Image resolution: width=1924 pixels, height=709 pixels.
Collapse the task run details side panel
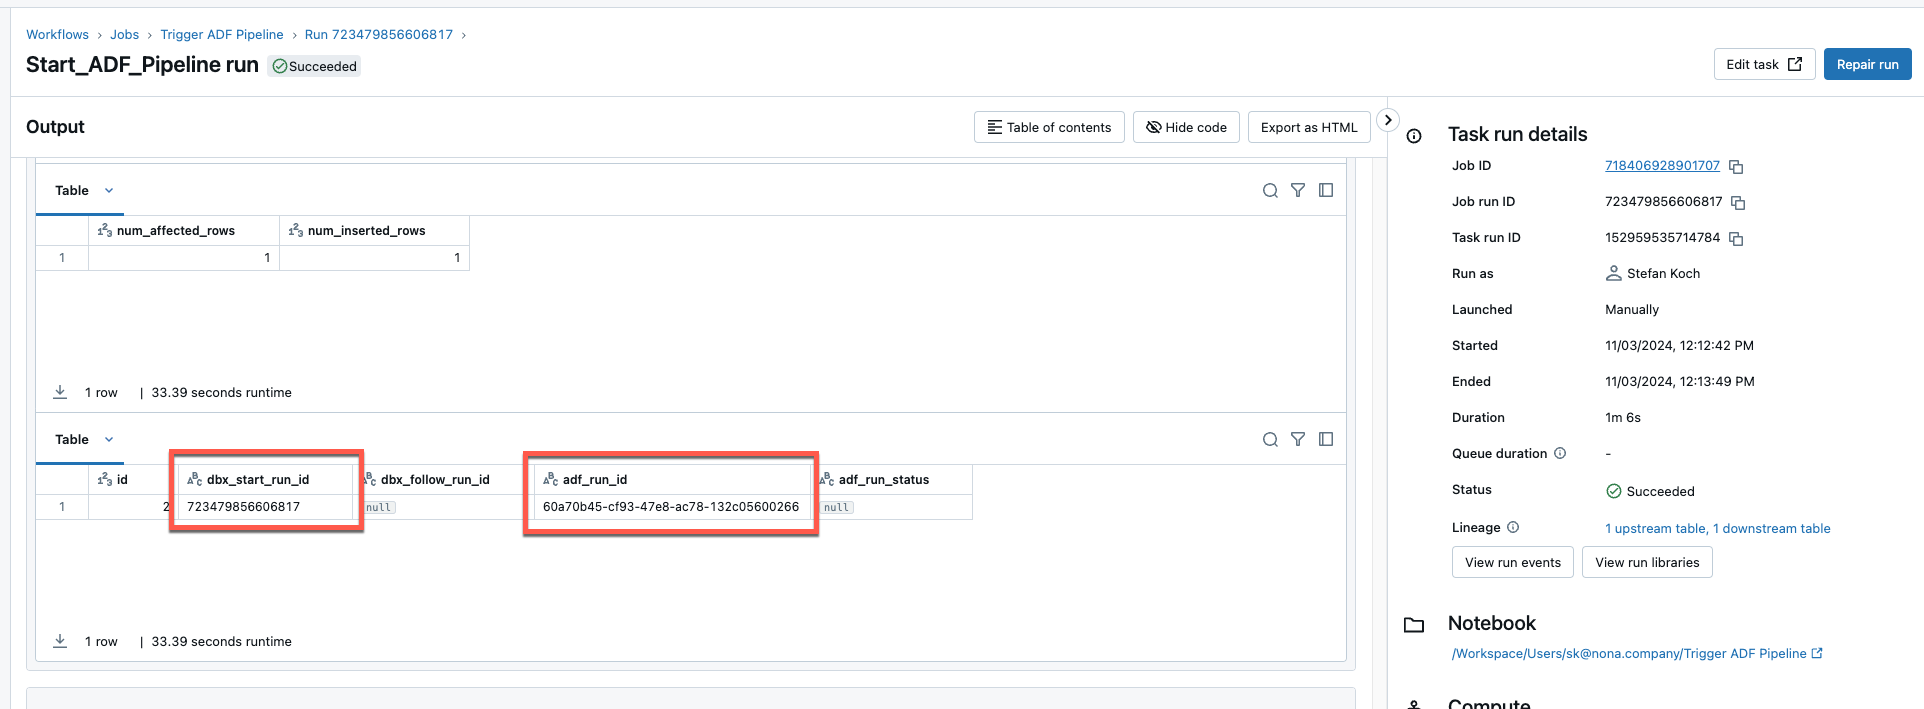1388,120
